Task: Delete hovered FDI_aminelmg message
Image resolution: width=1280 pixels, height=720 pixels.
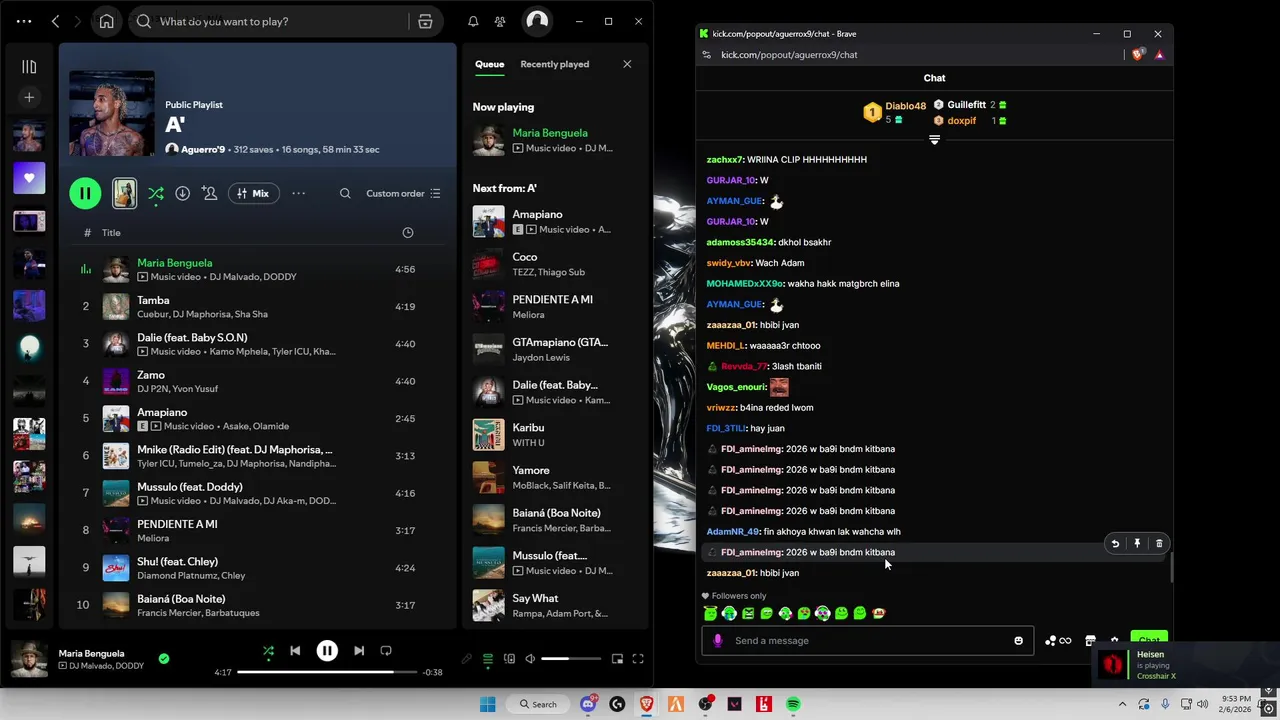Action: 1159,543
